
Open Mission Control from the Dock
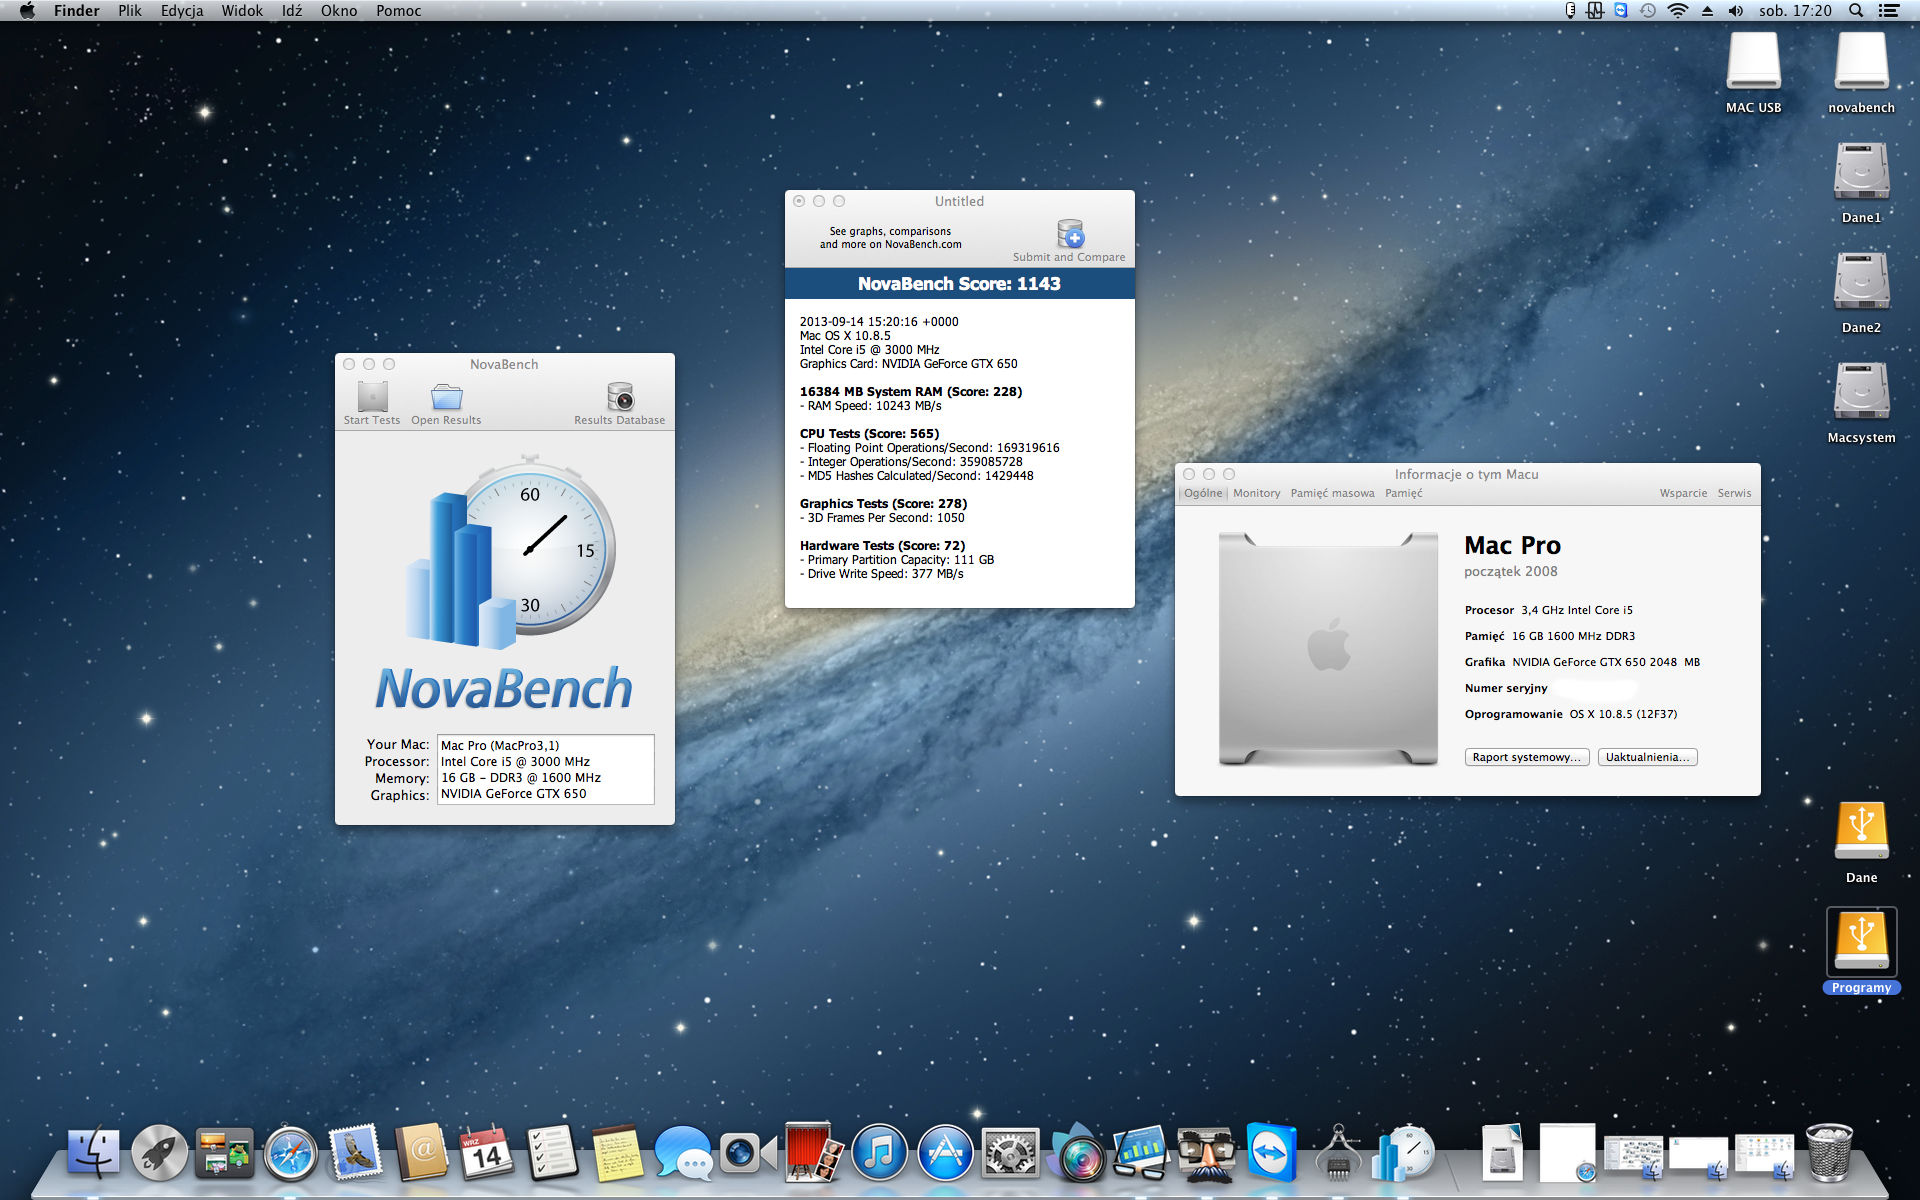coord(225,1152)
